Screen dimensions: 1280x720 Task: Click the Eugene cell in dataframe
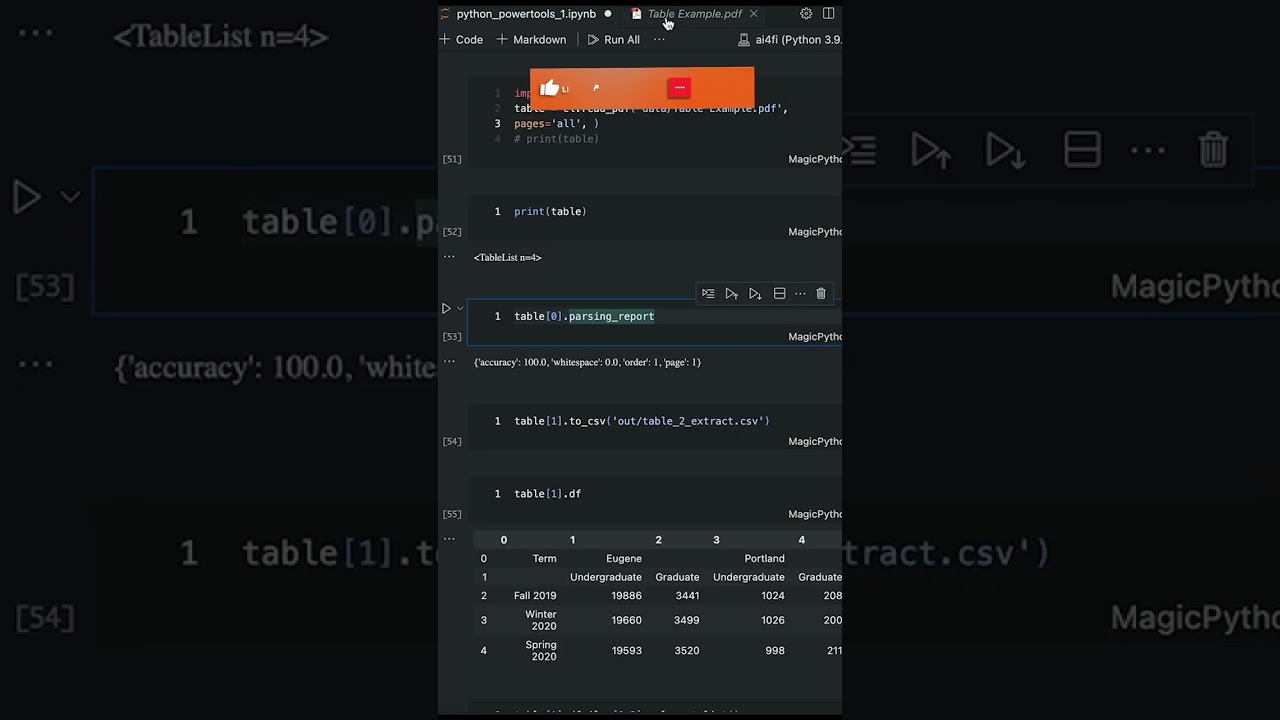click(x=624, y=559)
